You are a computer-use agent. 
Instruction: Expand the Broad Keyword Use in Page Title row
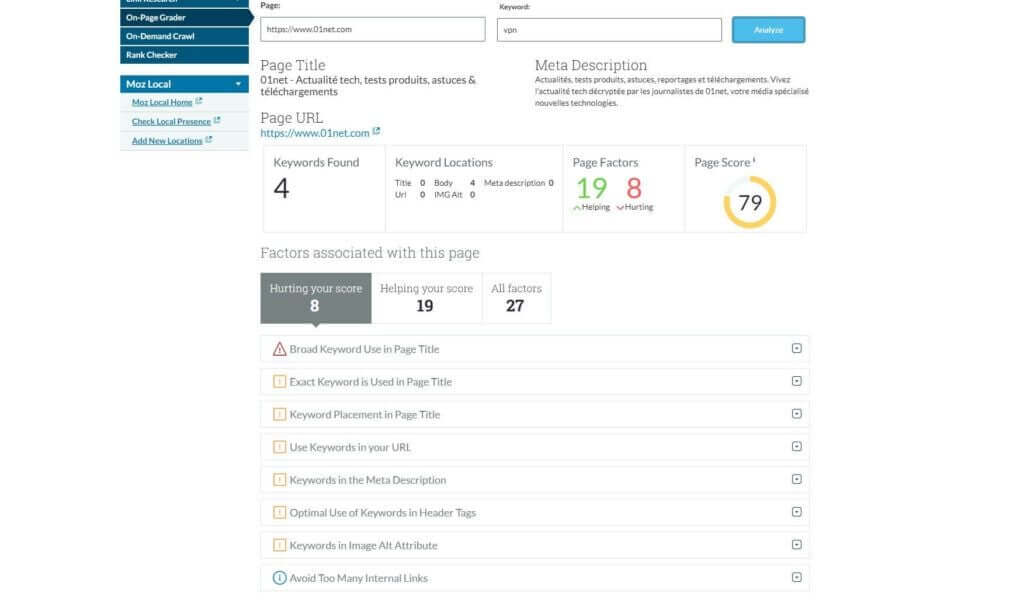[796, 348]
